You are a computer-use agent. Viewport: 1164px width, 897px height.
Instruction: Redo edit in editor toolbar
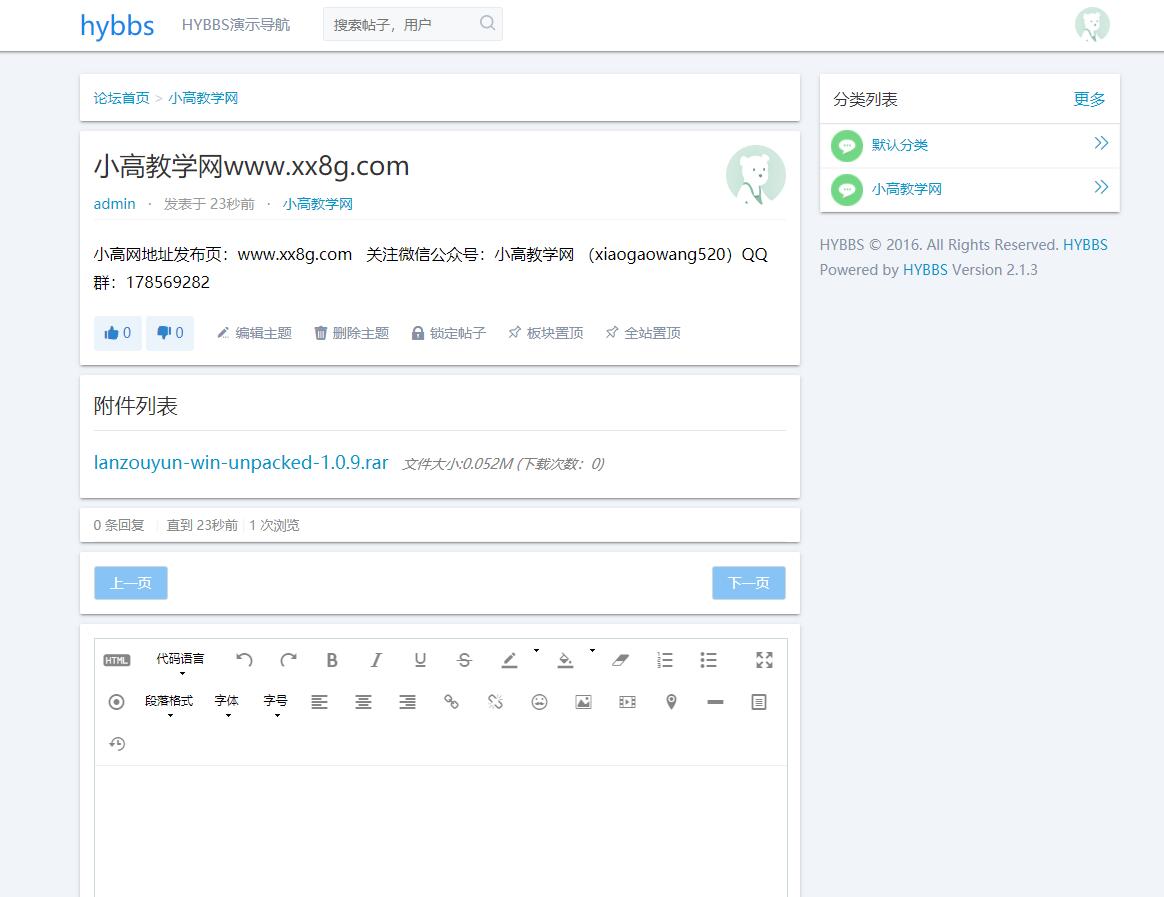[288, 659]
